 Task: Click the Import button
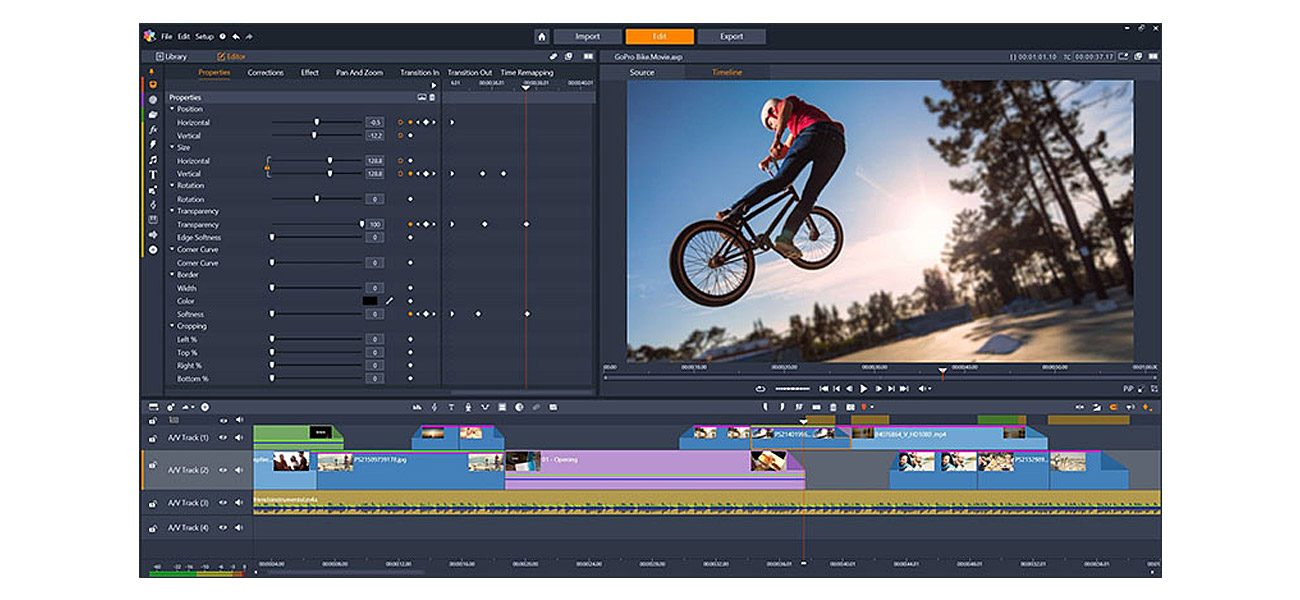click(x=587, y=36)
